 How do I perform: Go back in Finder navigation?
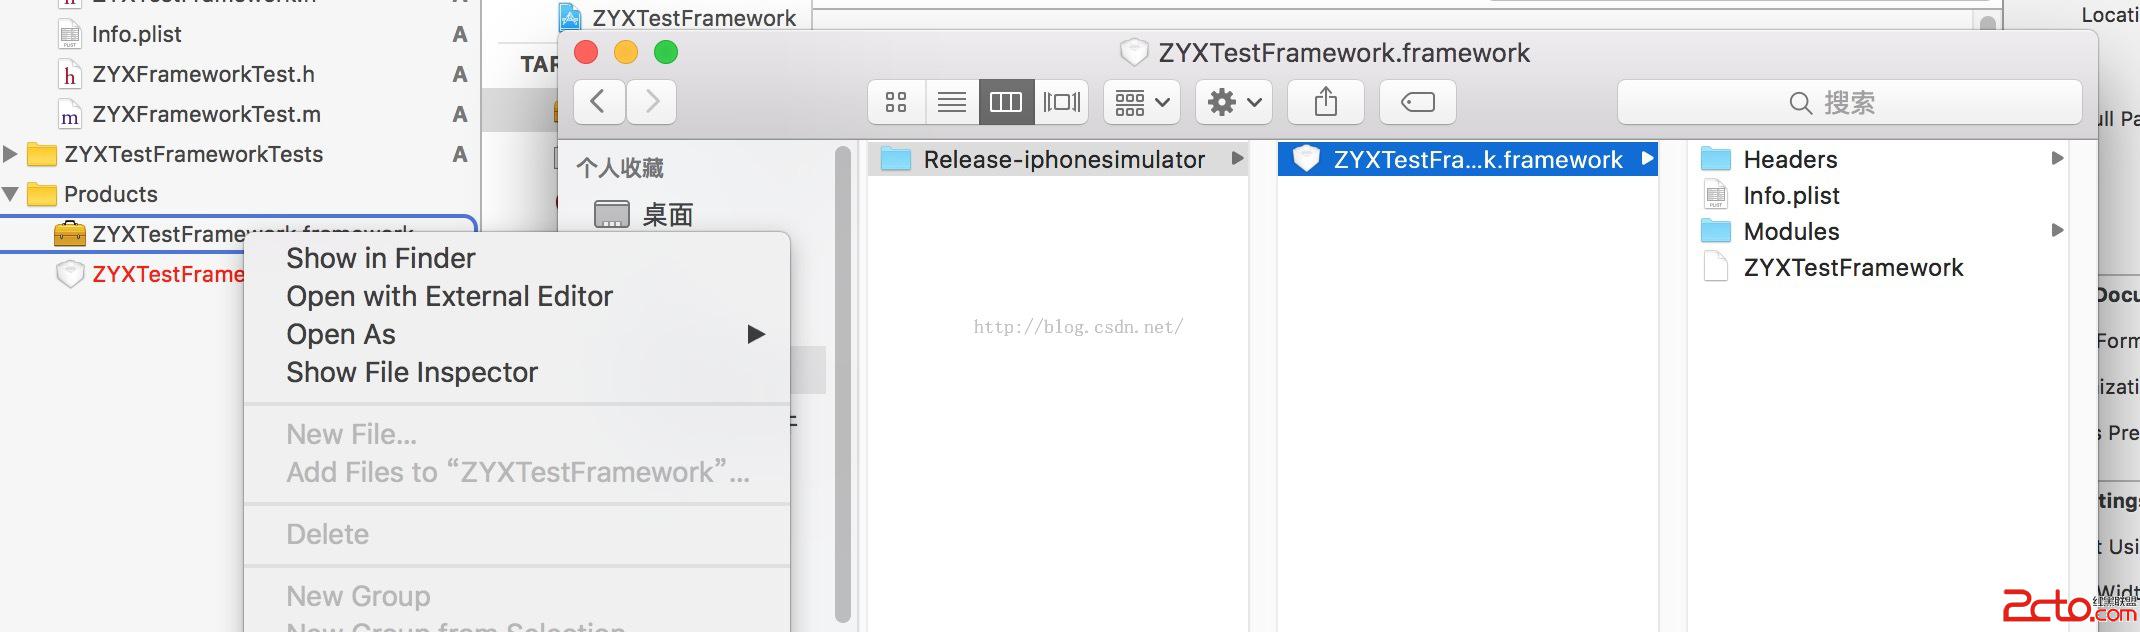point(599,101)
